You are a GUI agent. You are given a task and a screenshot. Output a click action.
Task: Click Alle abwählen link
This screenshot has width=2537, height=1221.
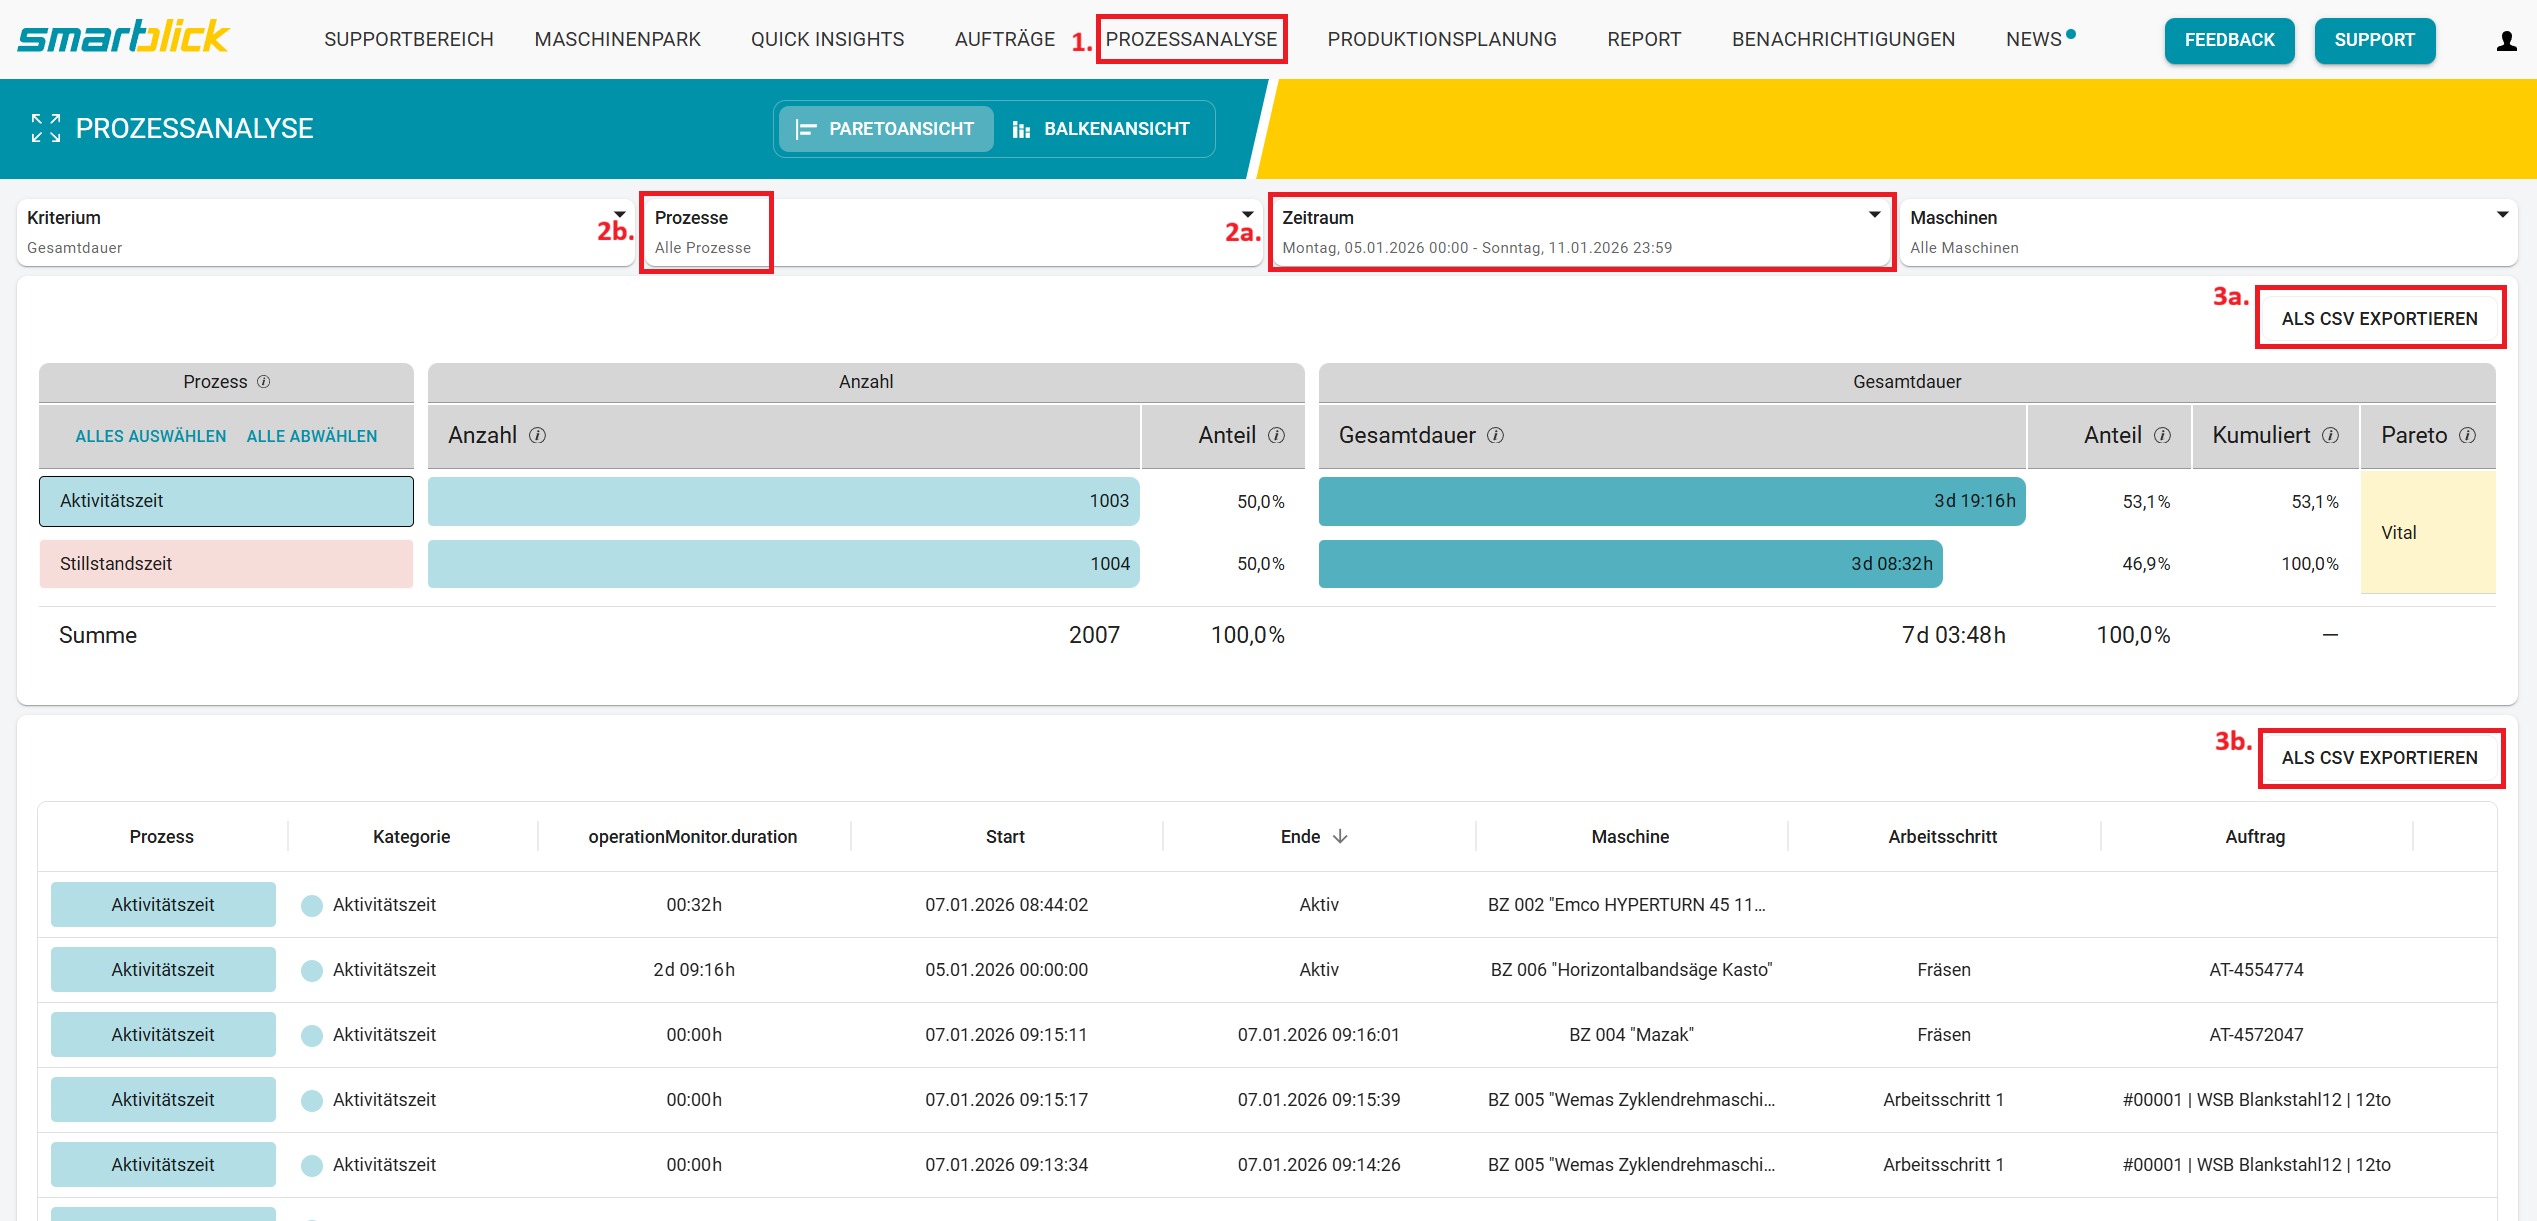(312, 436)
